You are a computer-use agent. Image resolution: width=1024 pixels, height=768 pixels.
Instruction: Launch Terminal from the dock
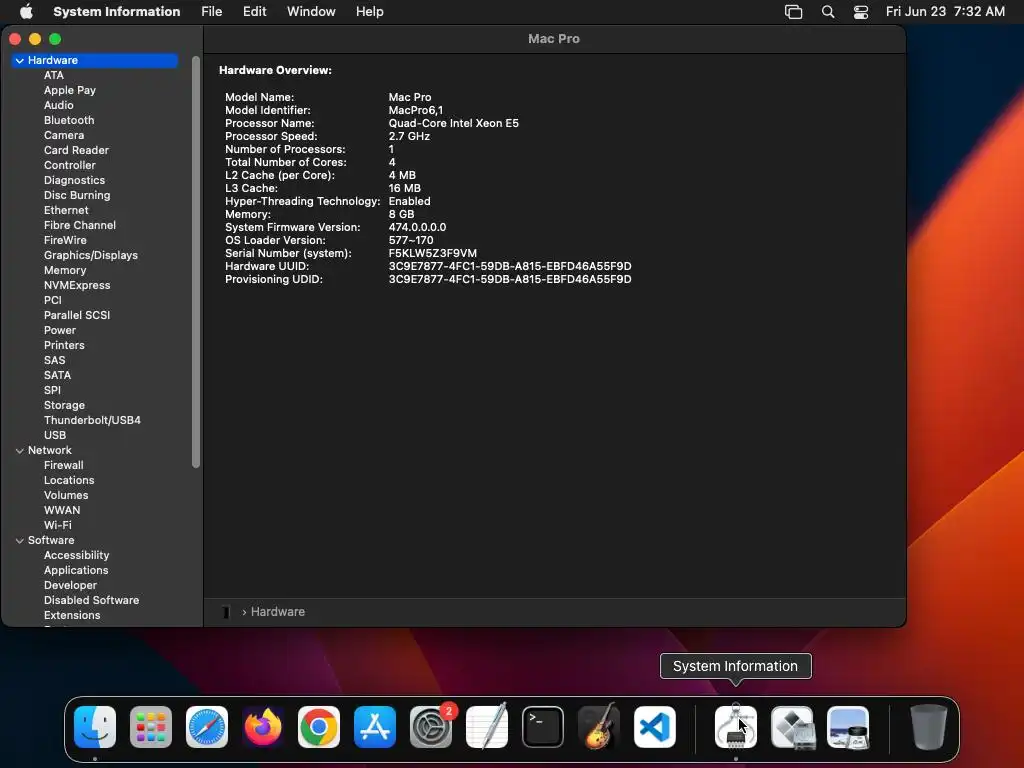[x=543, y=727]
